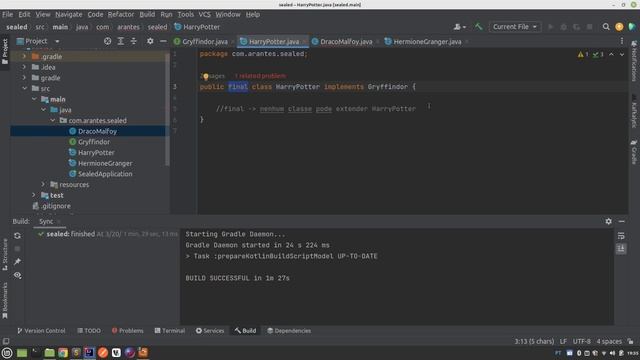Expand the .idea folder
This screenshot has height=360, width=640.
click(24, 67)
